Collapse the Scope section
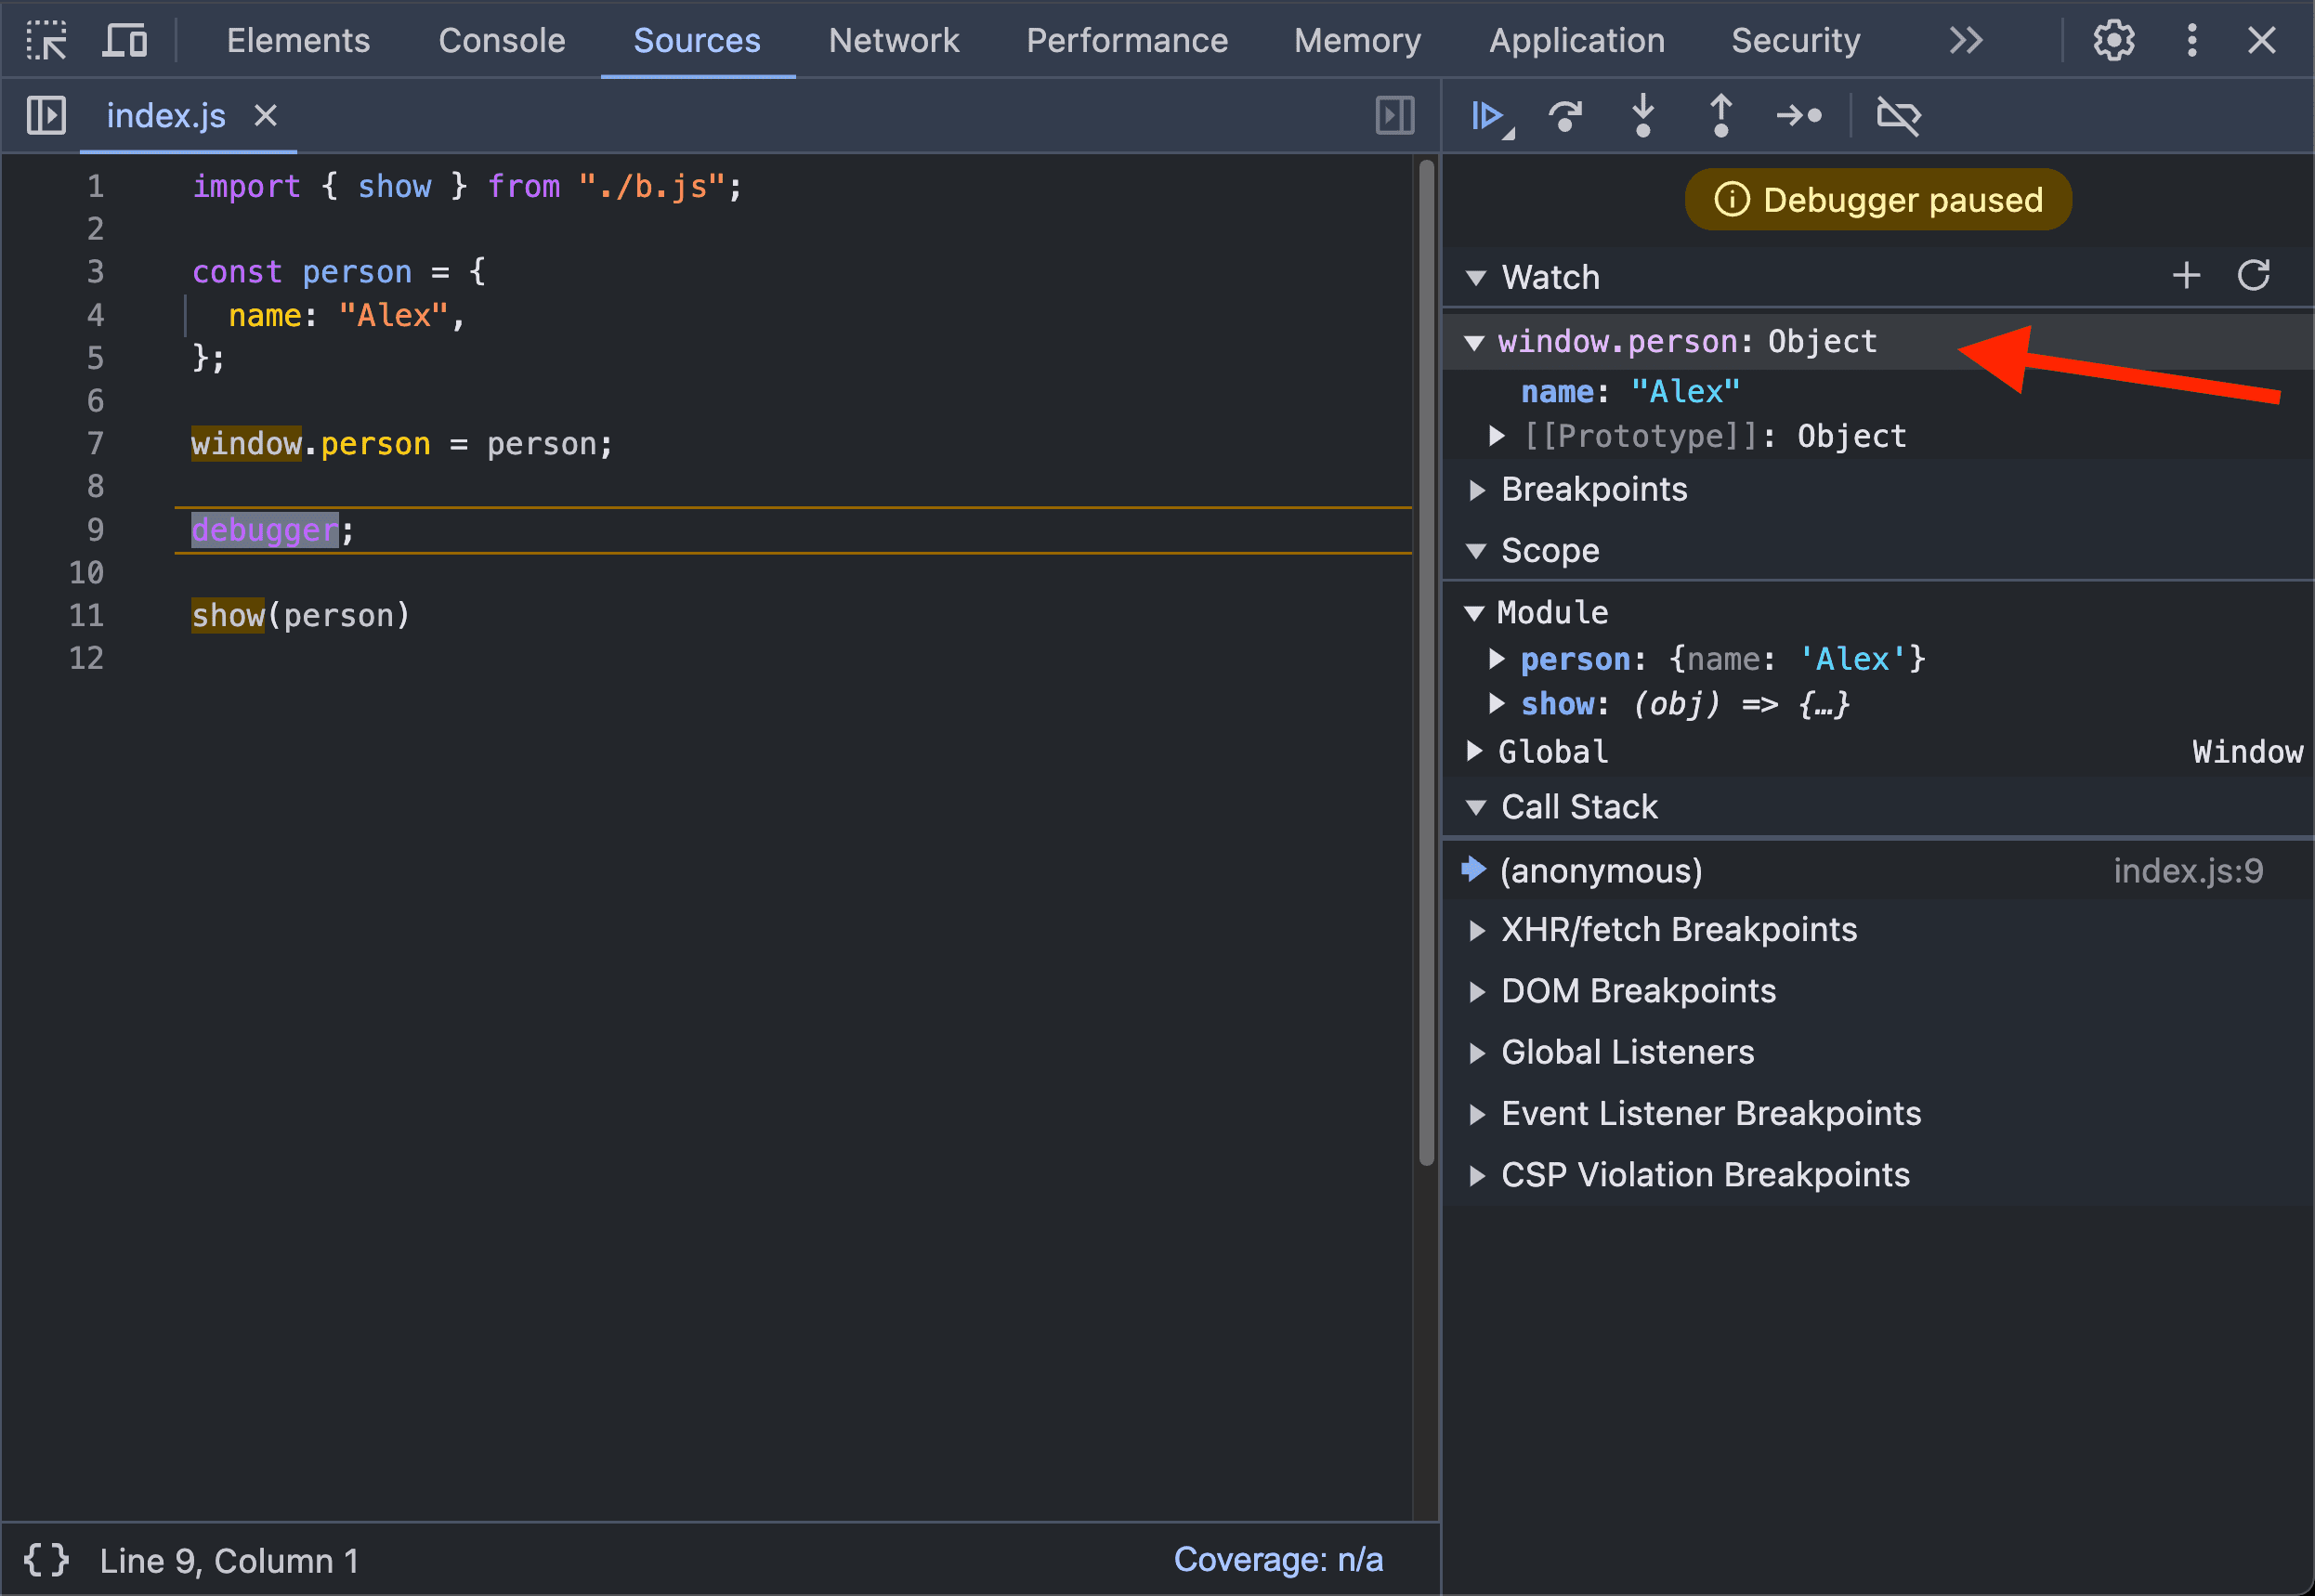The image size is (2315, 1596). (1476, 551)
